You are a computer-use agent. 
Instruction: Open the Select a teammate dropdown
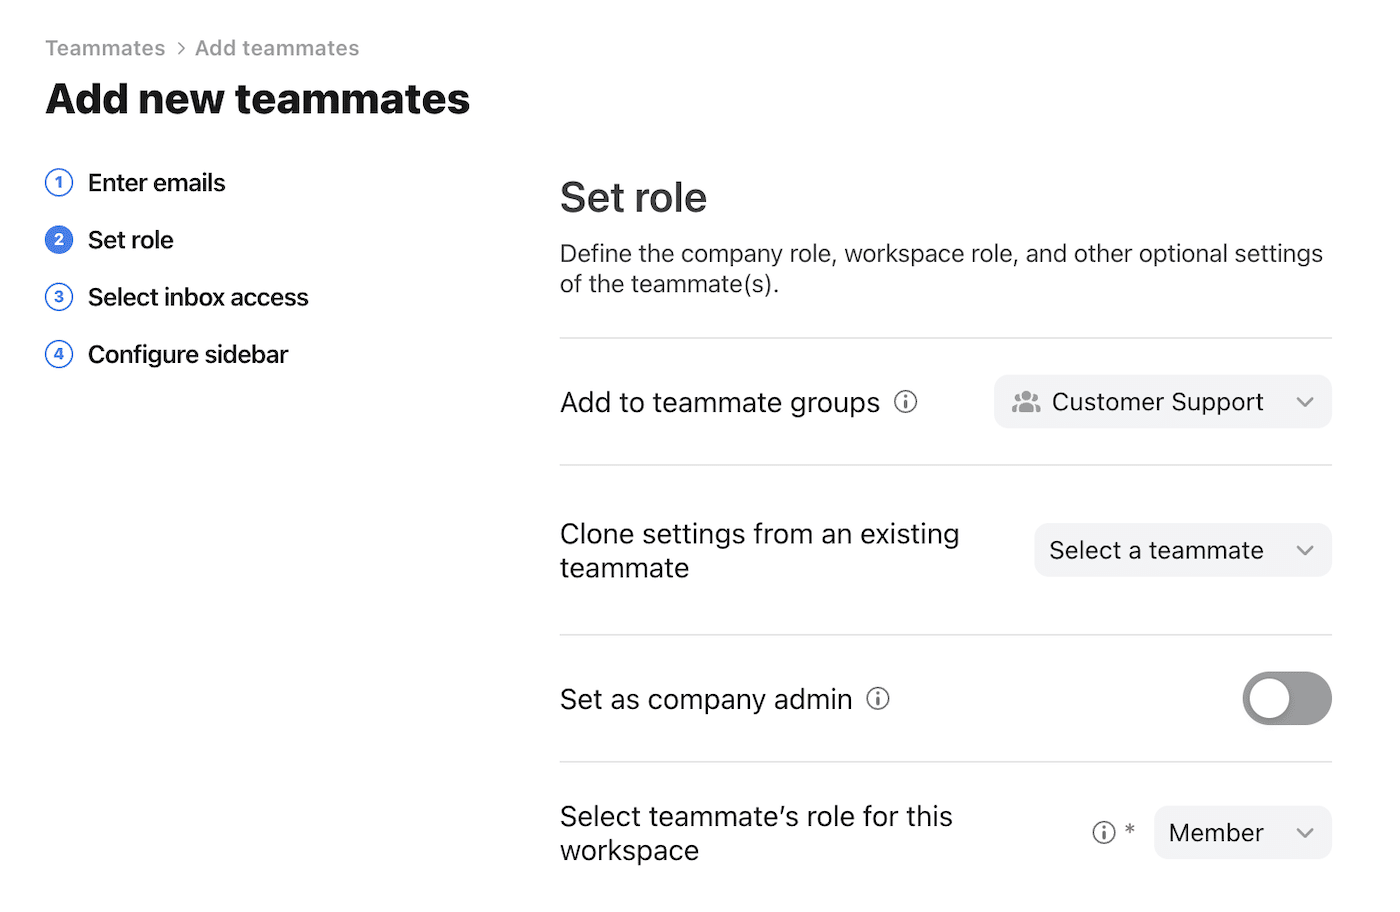[x=1181, y=549]
